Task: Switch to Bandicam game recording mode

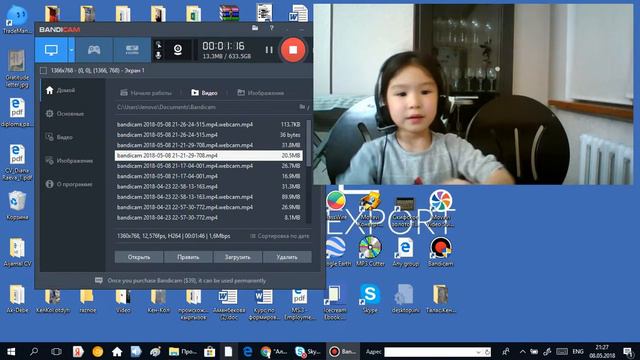Action: pos(94,50)
